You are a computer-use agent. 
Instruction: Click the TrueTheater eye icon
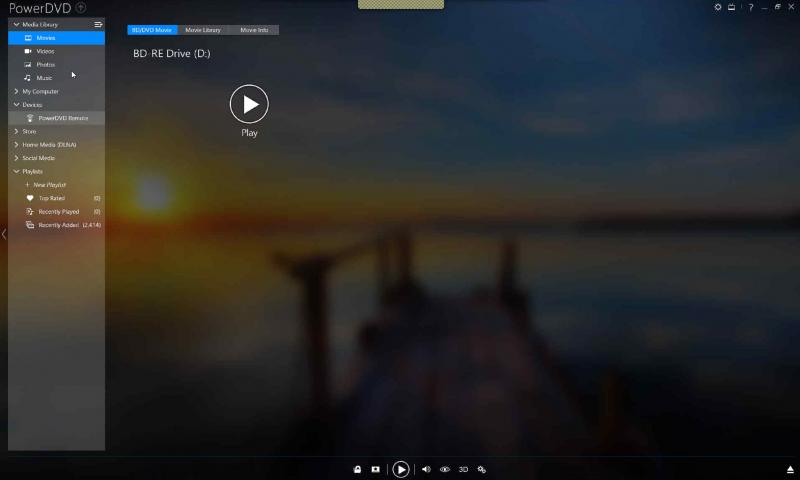pyautogui.click(x=445, y=469)
